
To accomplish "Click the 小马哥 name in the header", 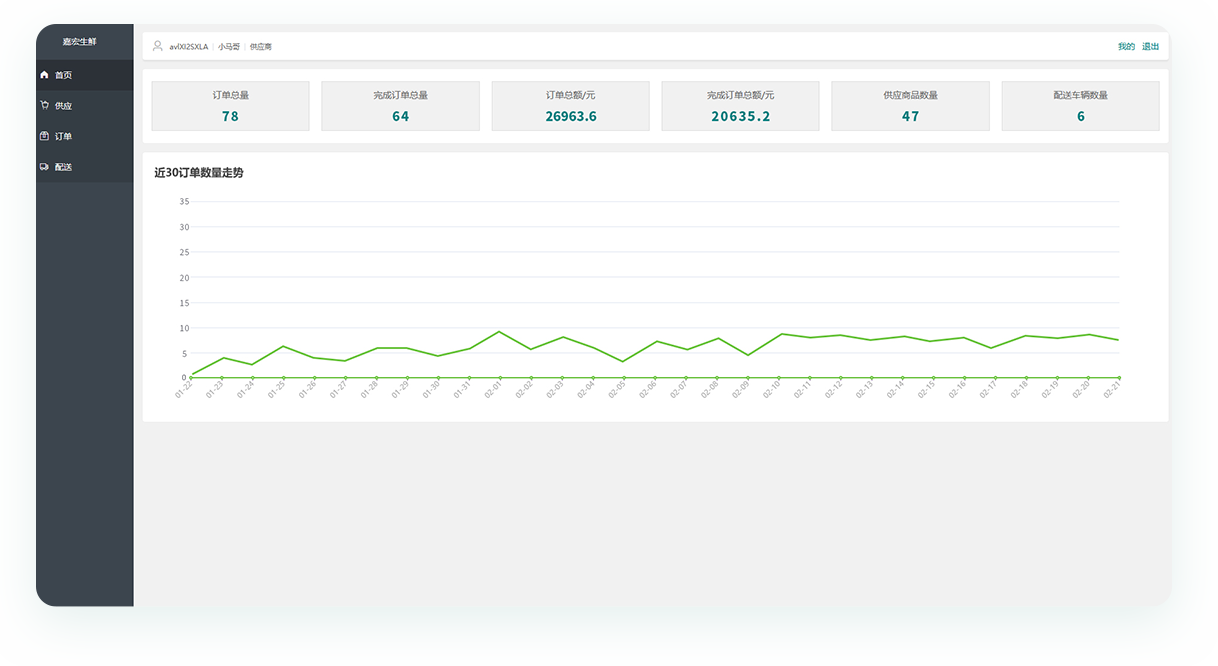I will tap(229, 47).
